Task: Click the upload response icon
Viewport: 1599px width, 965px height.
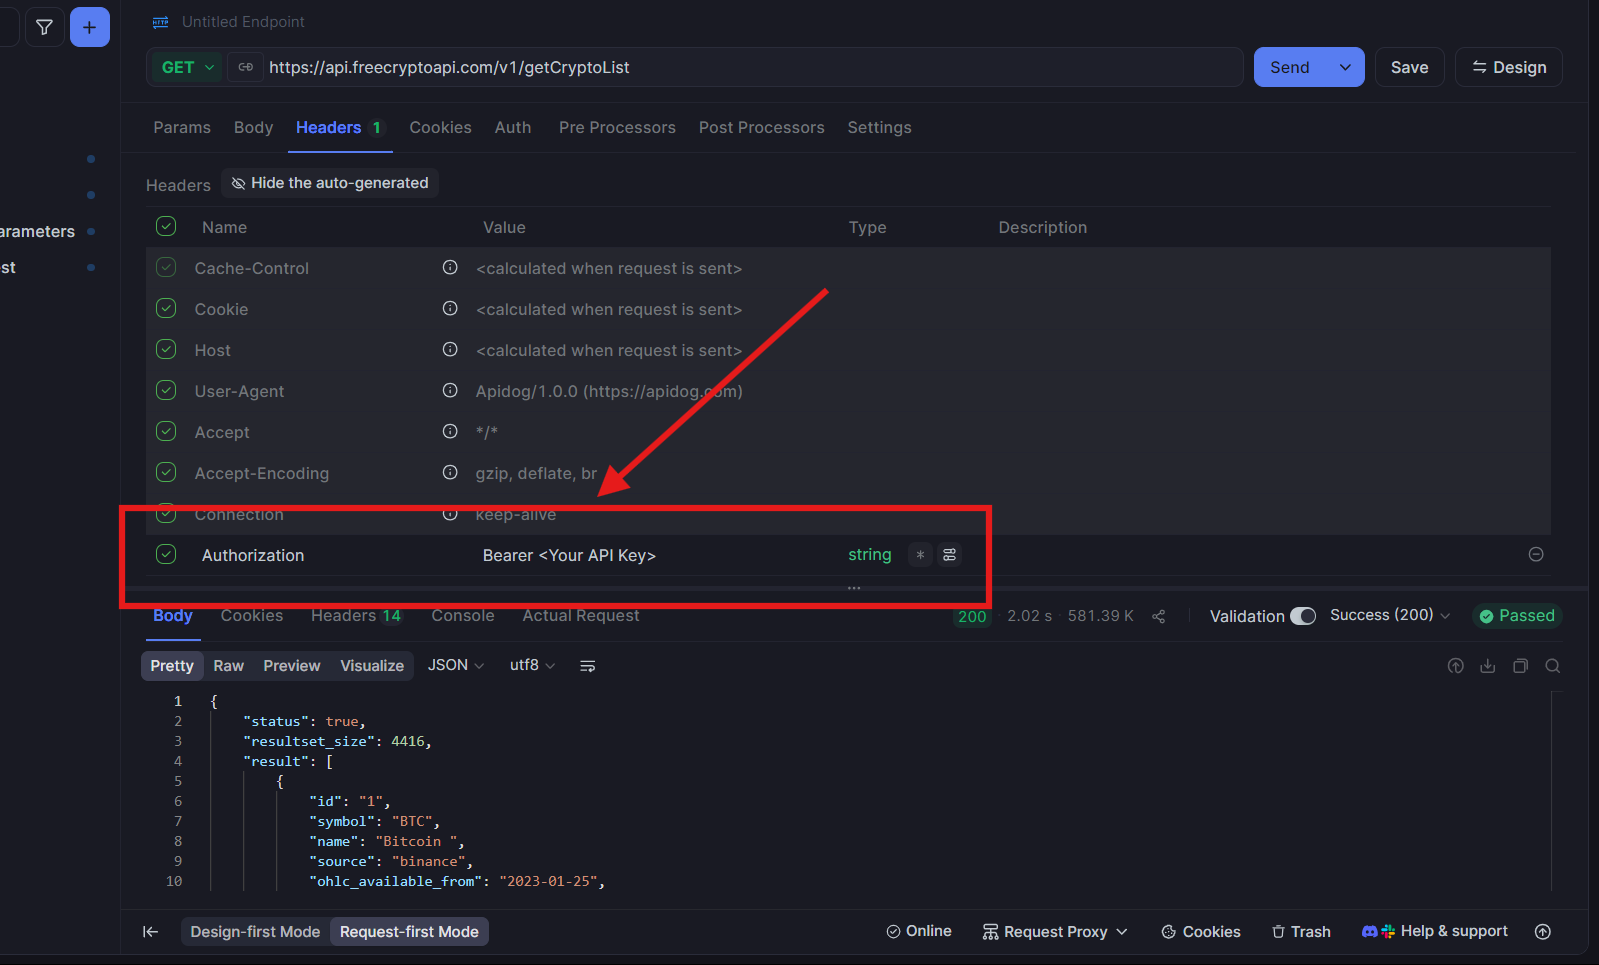Action: click(x=1456, y=666)
